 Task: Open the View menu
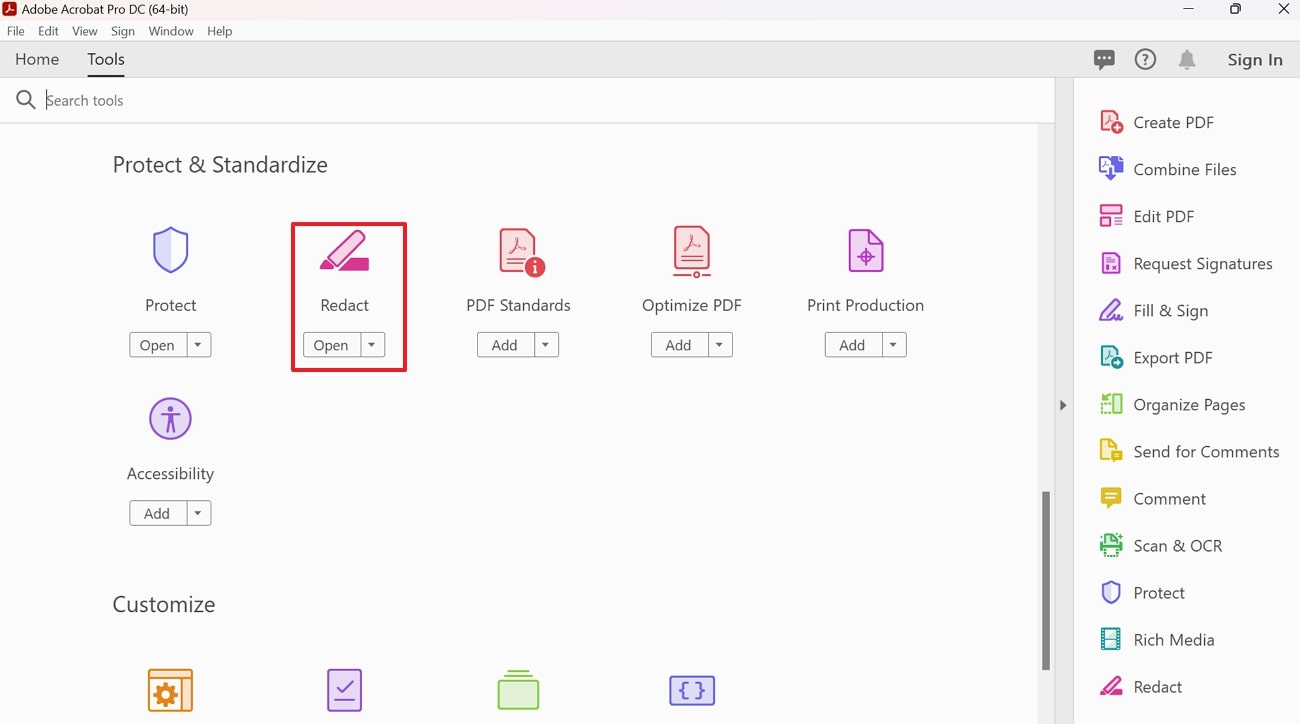[85, 31]
